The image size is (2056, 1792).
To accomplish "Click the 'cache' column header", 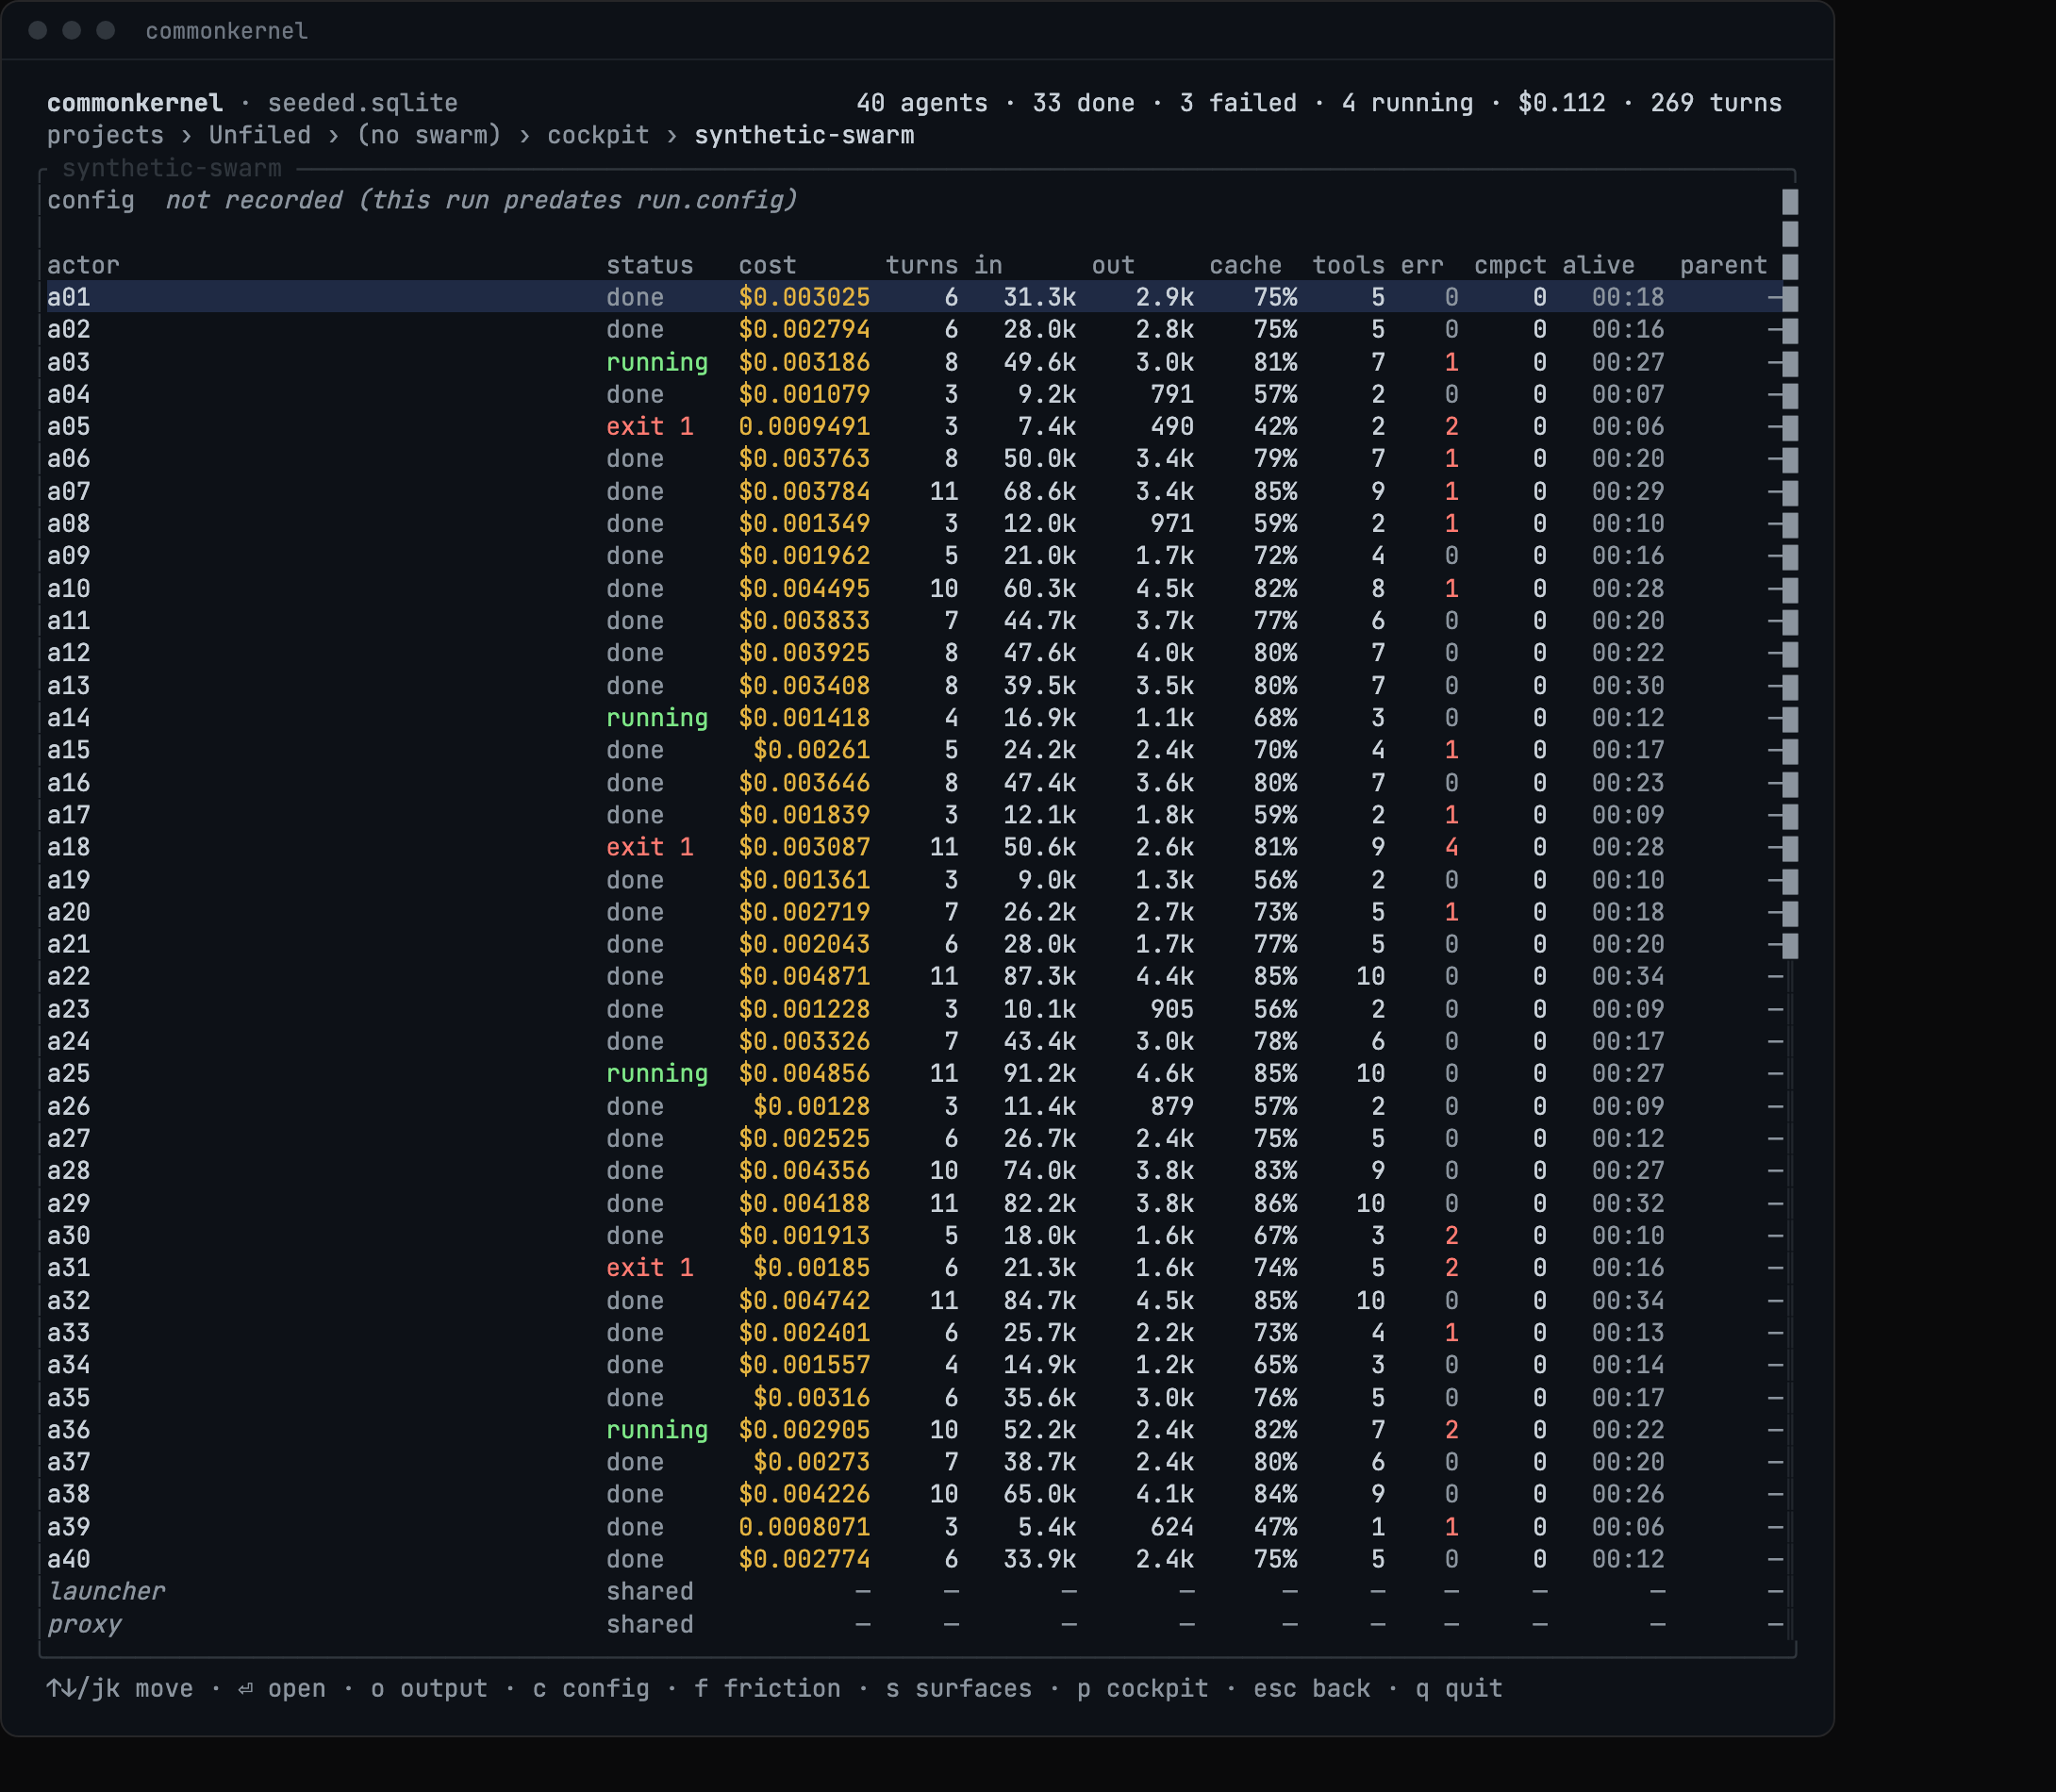I will (x=1245, y=265).
